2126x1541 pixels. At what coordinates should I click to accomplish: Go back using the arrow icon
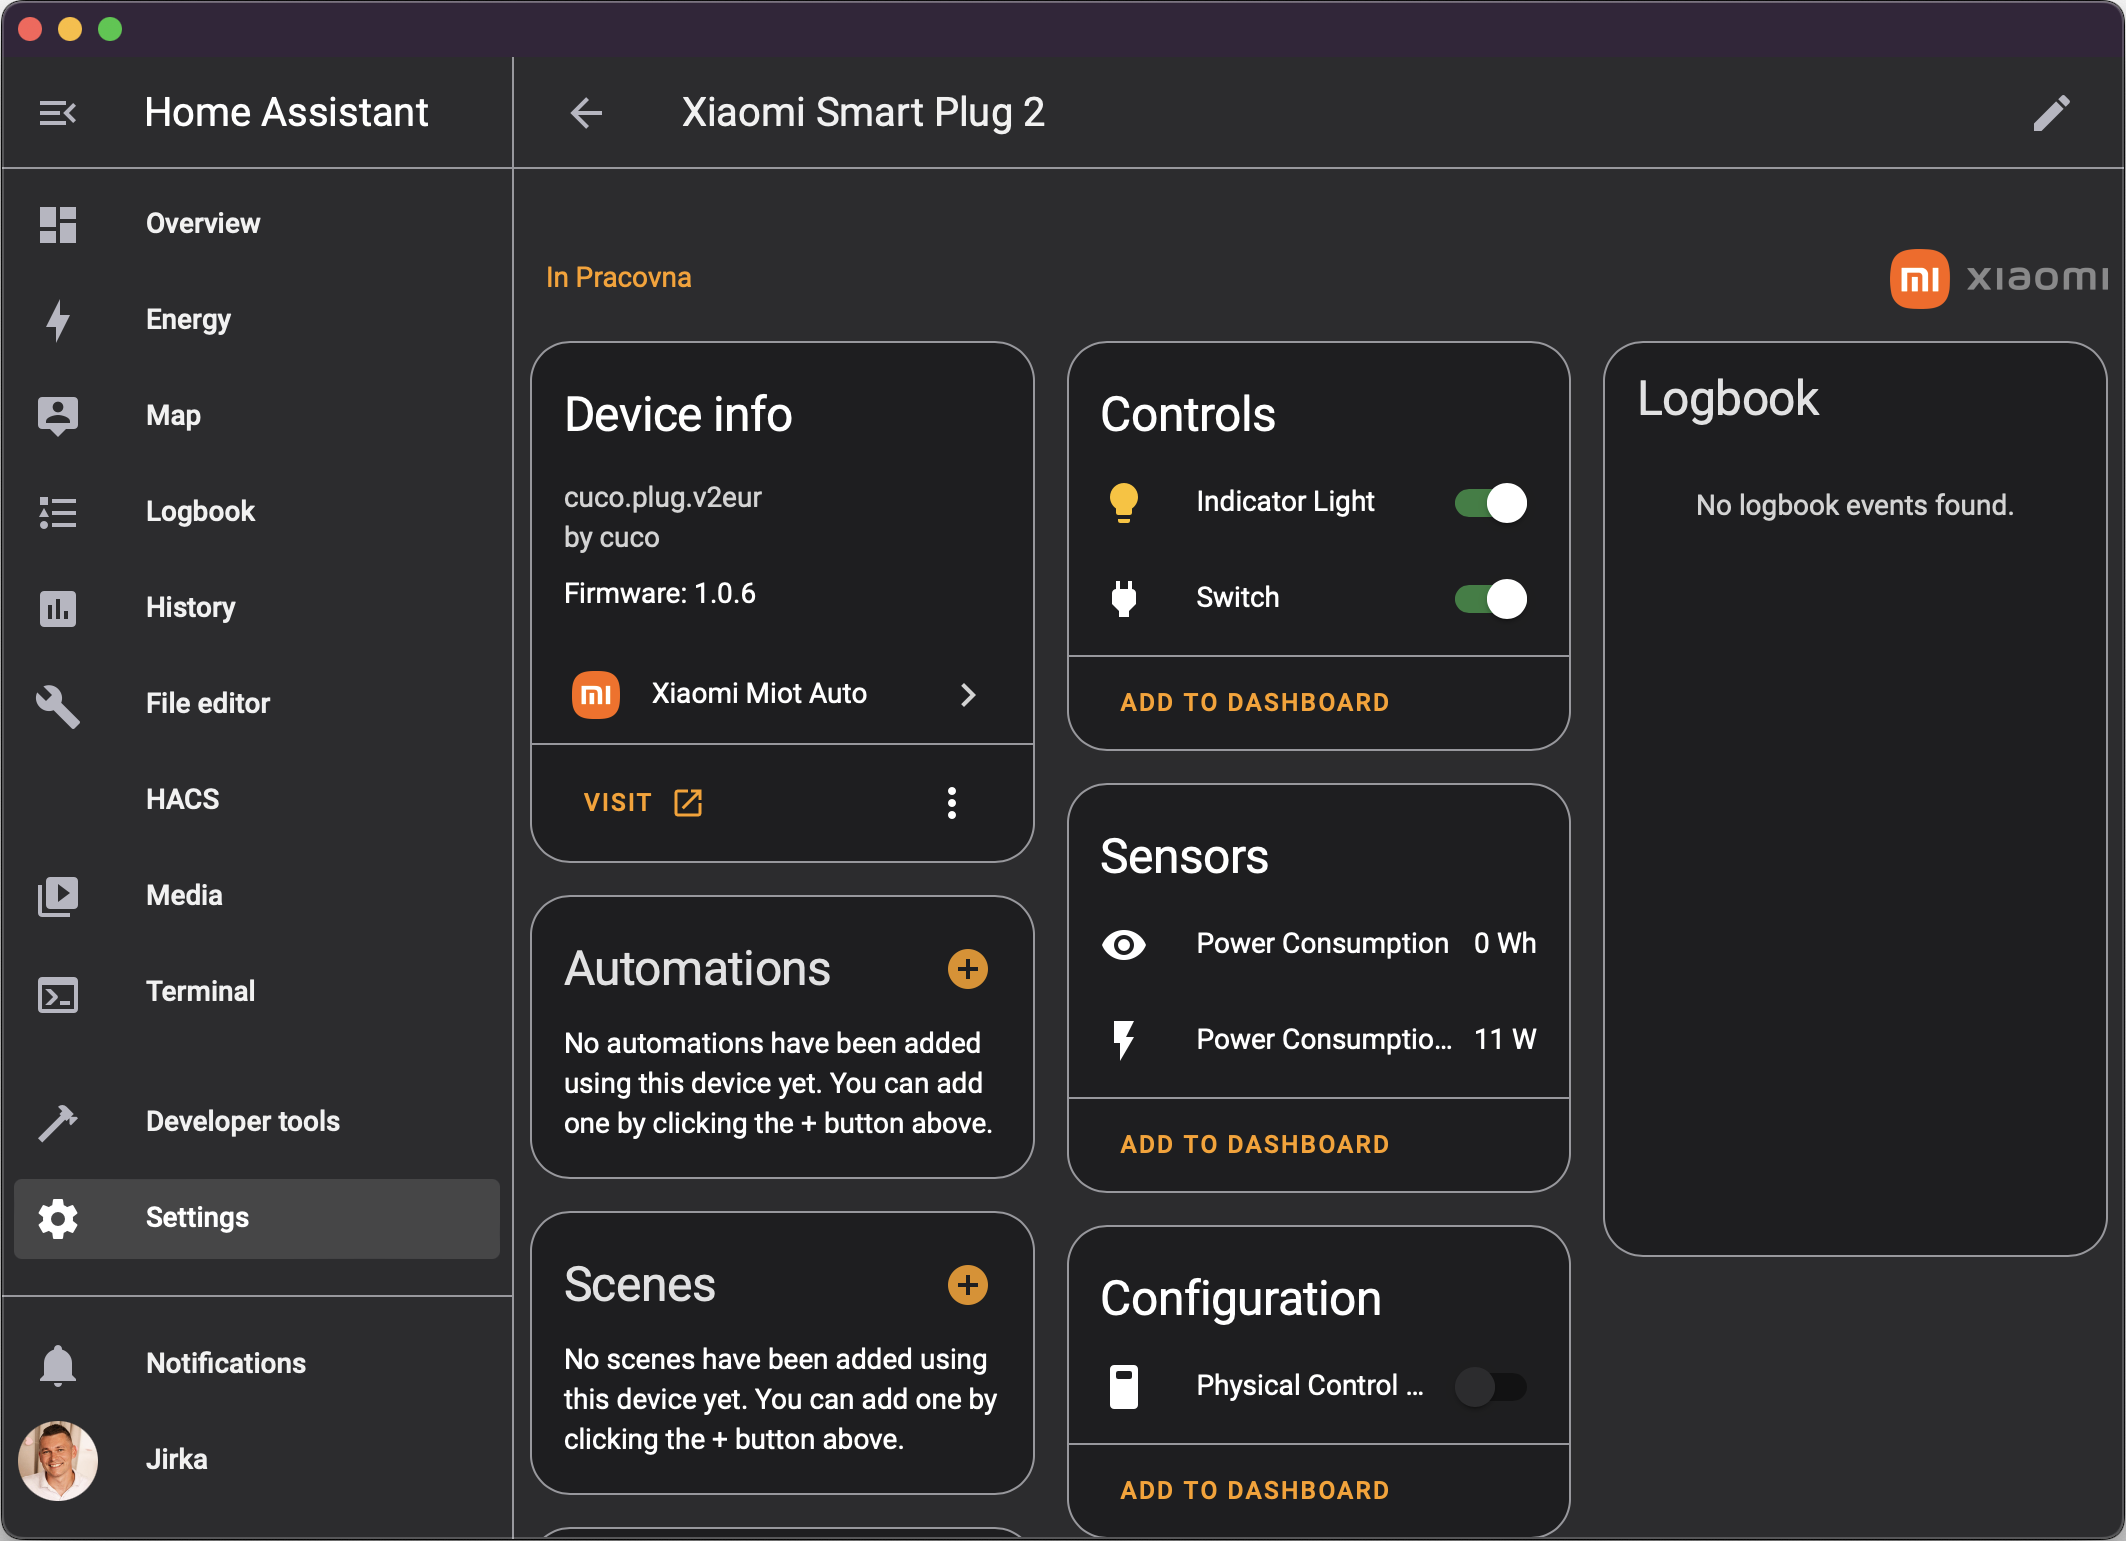click(x=586, y=113)
